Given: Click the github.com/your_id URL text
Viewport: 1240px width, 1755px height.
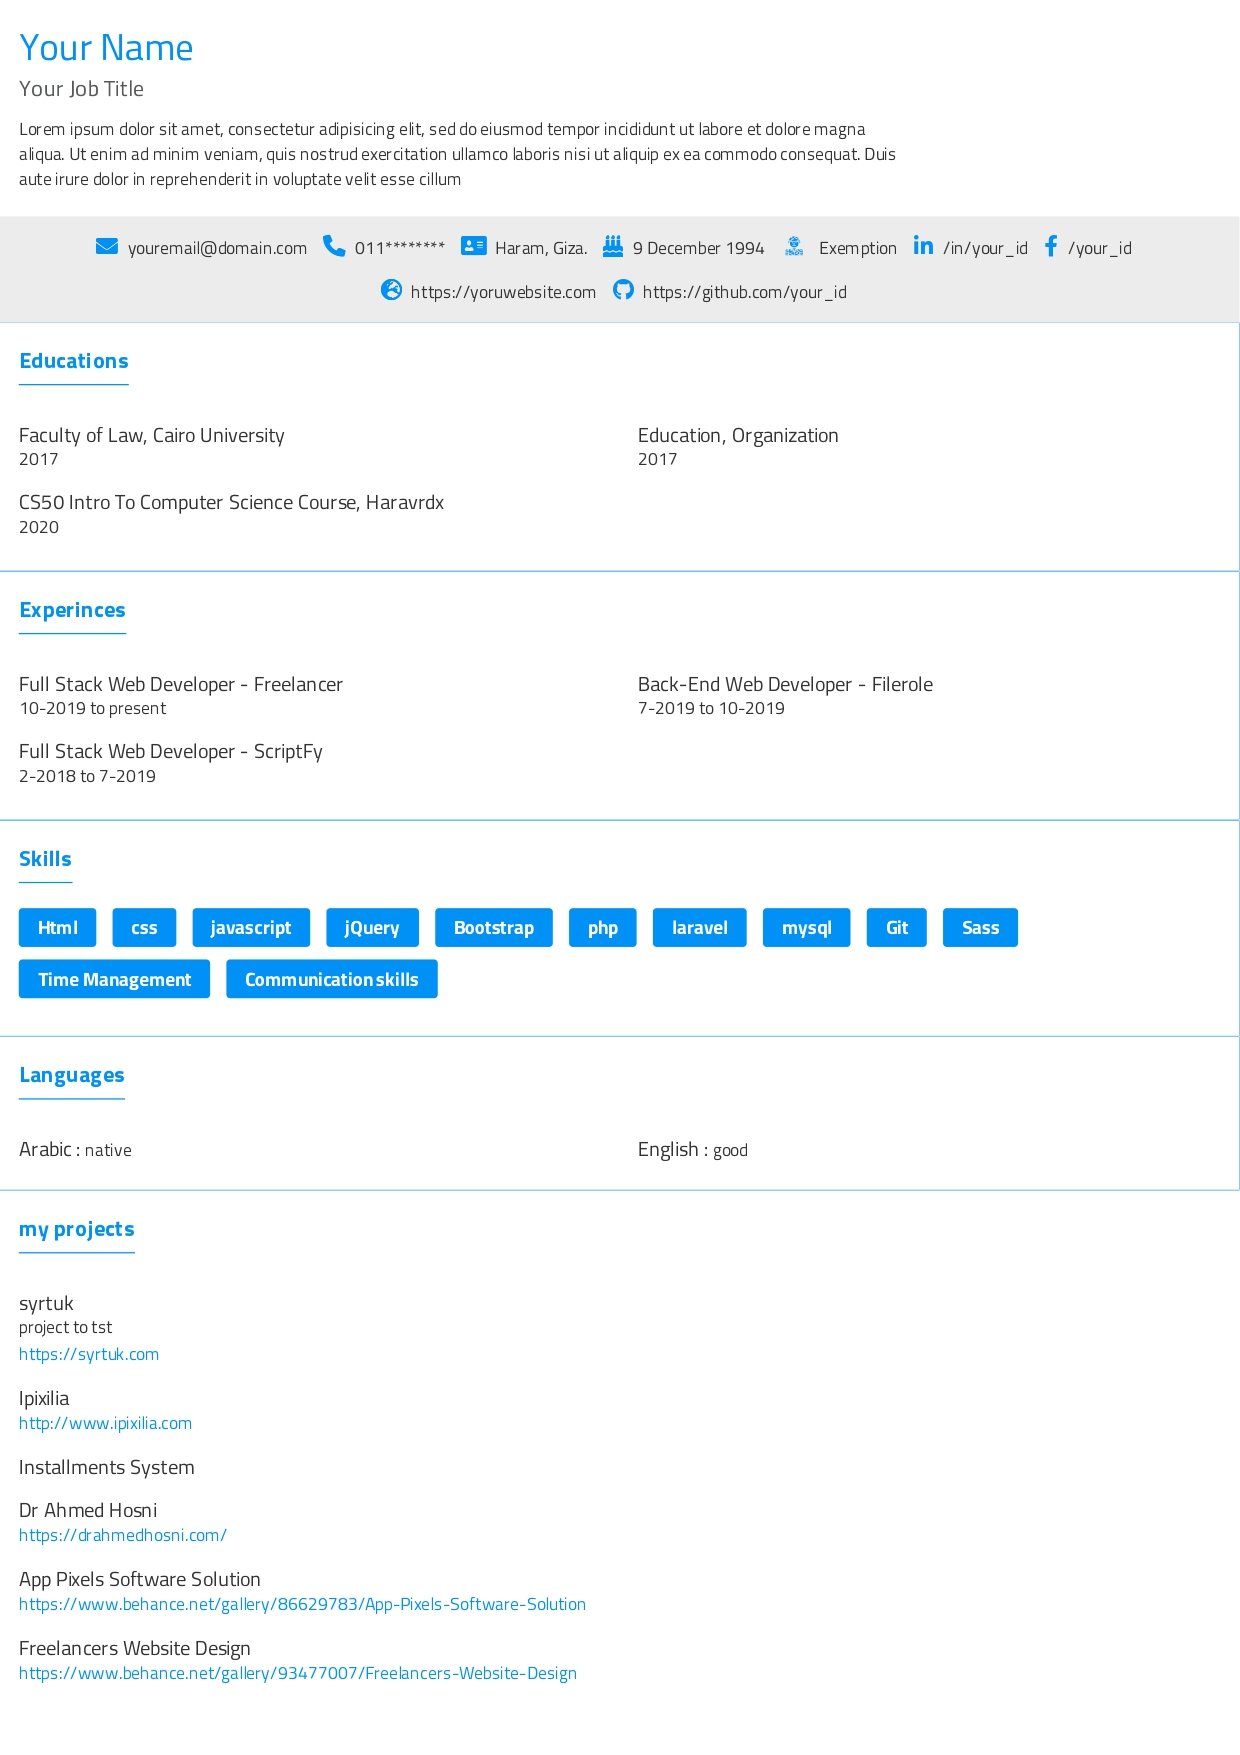Looking at the screenshot, I should point(744,292).
